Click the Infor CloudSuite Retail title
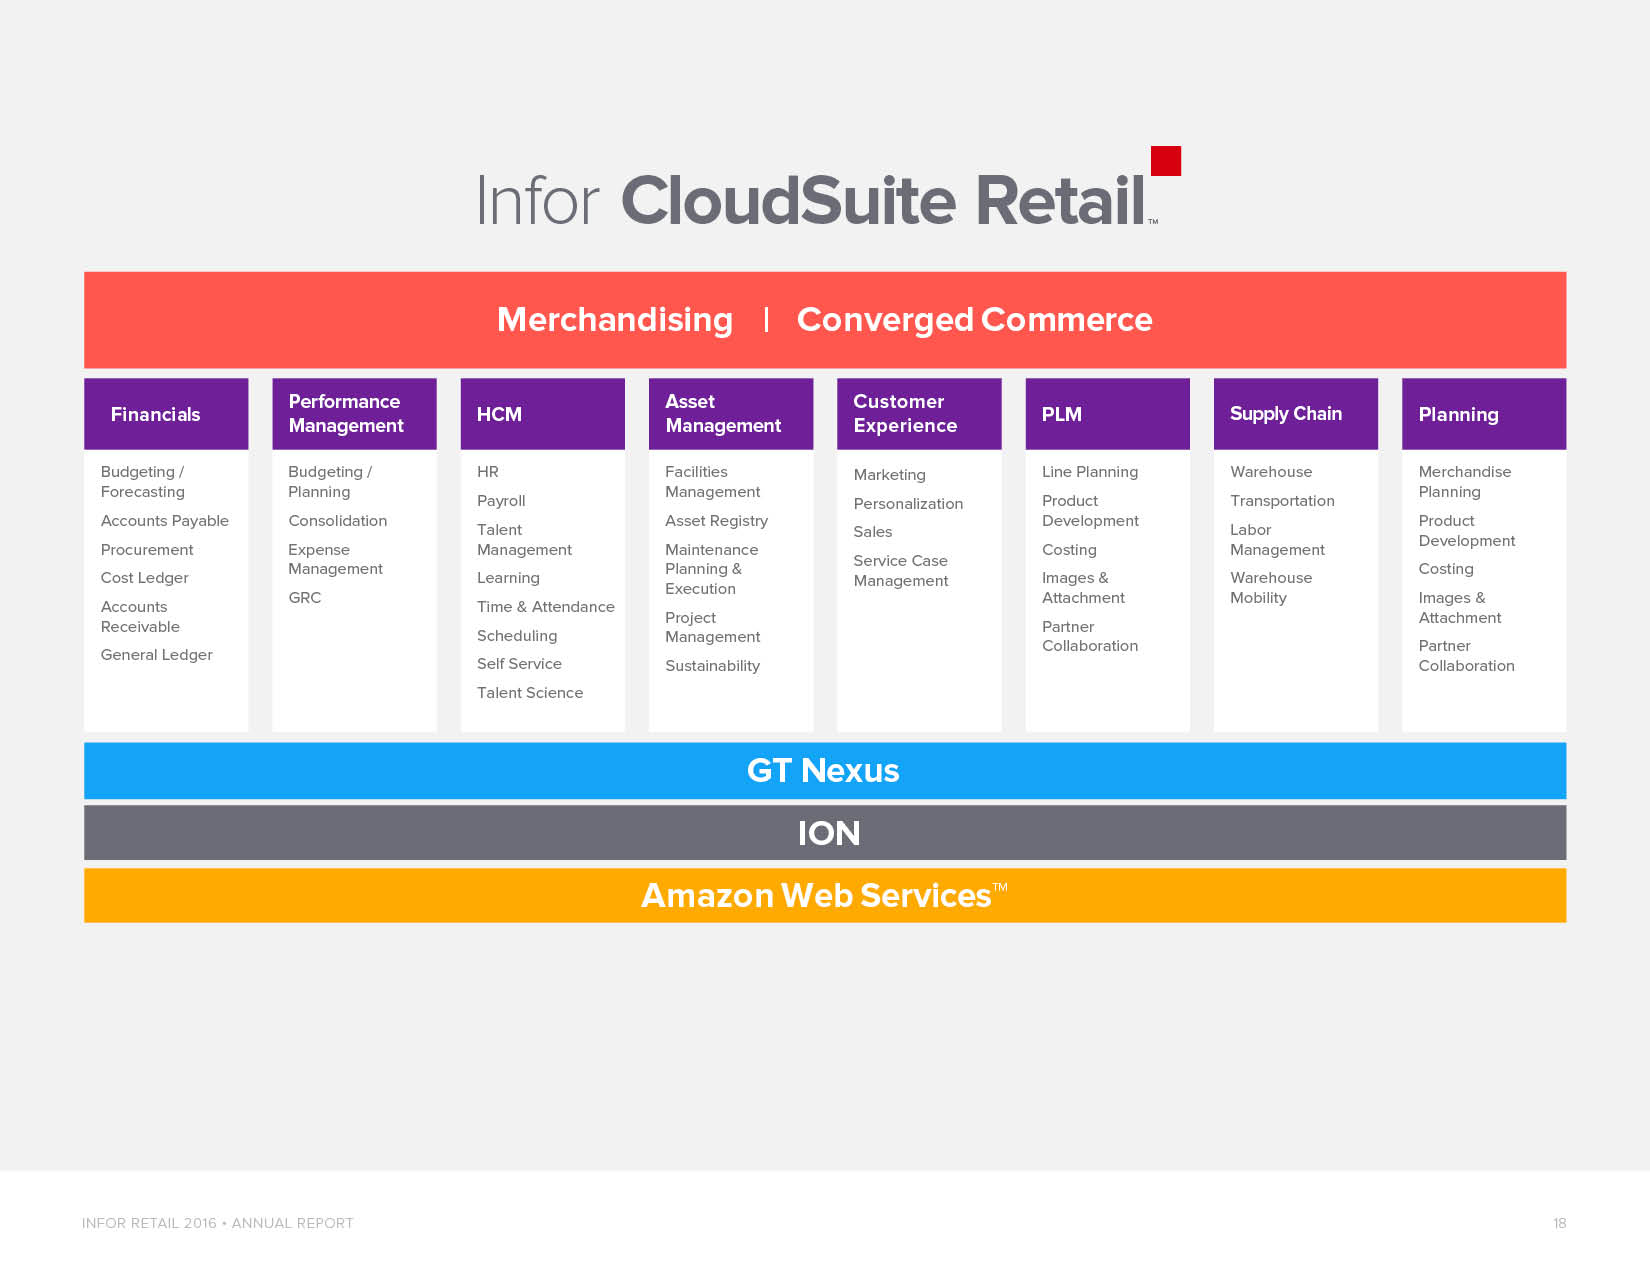Image resolution: width=1650 pixels, height=1275 pixels. 818,200
